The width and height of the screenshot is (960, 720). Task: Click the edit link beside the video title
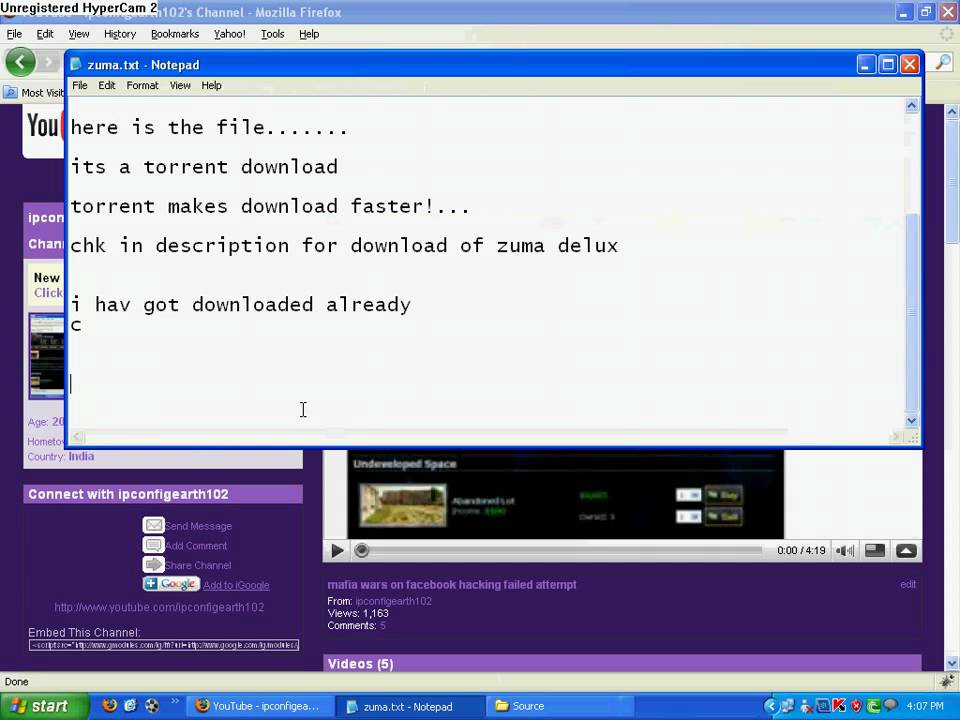[x=908, y=585]
